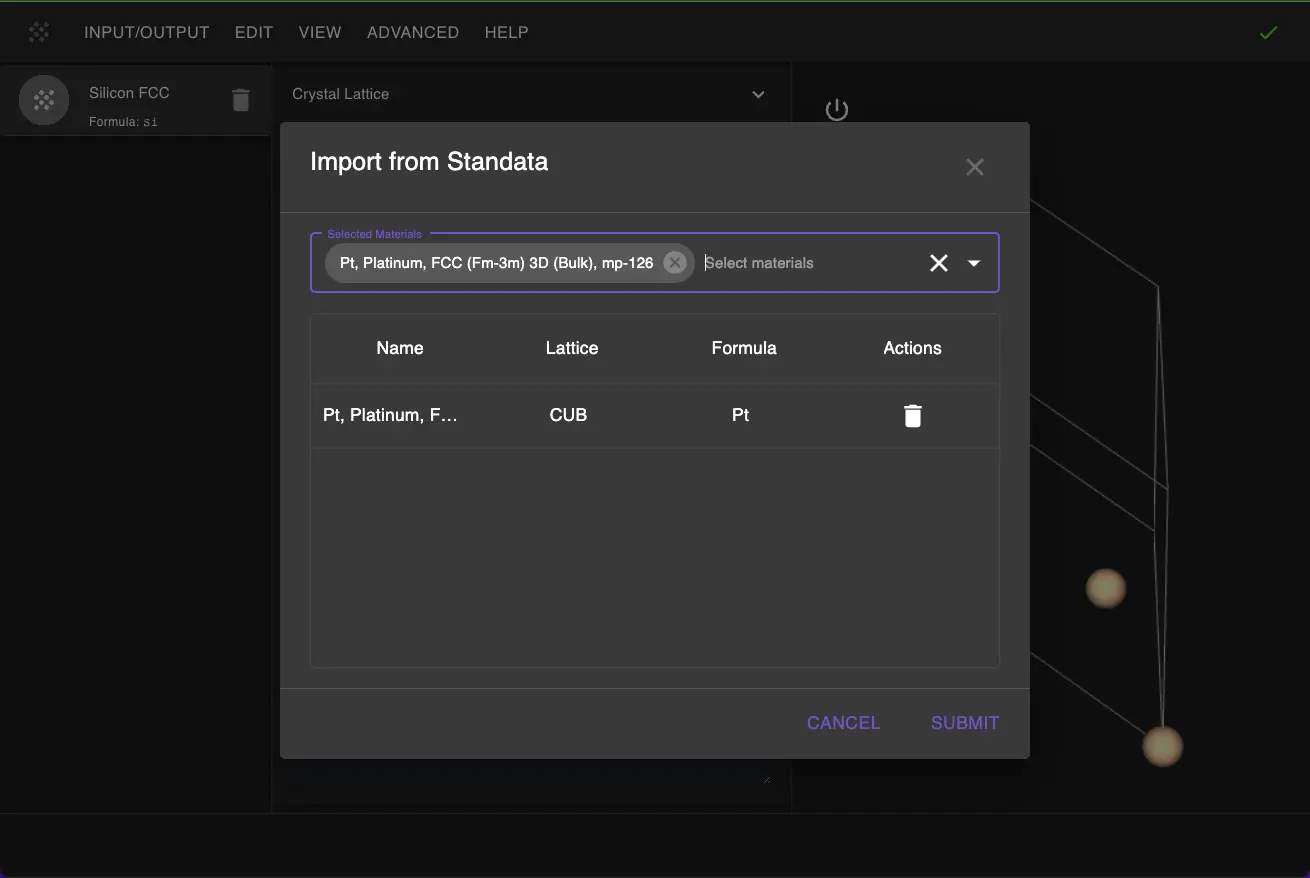1310x878 pixels.
Task: Click the power icon in the viewer
Action: point(837,110)
